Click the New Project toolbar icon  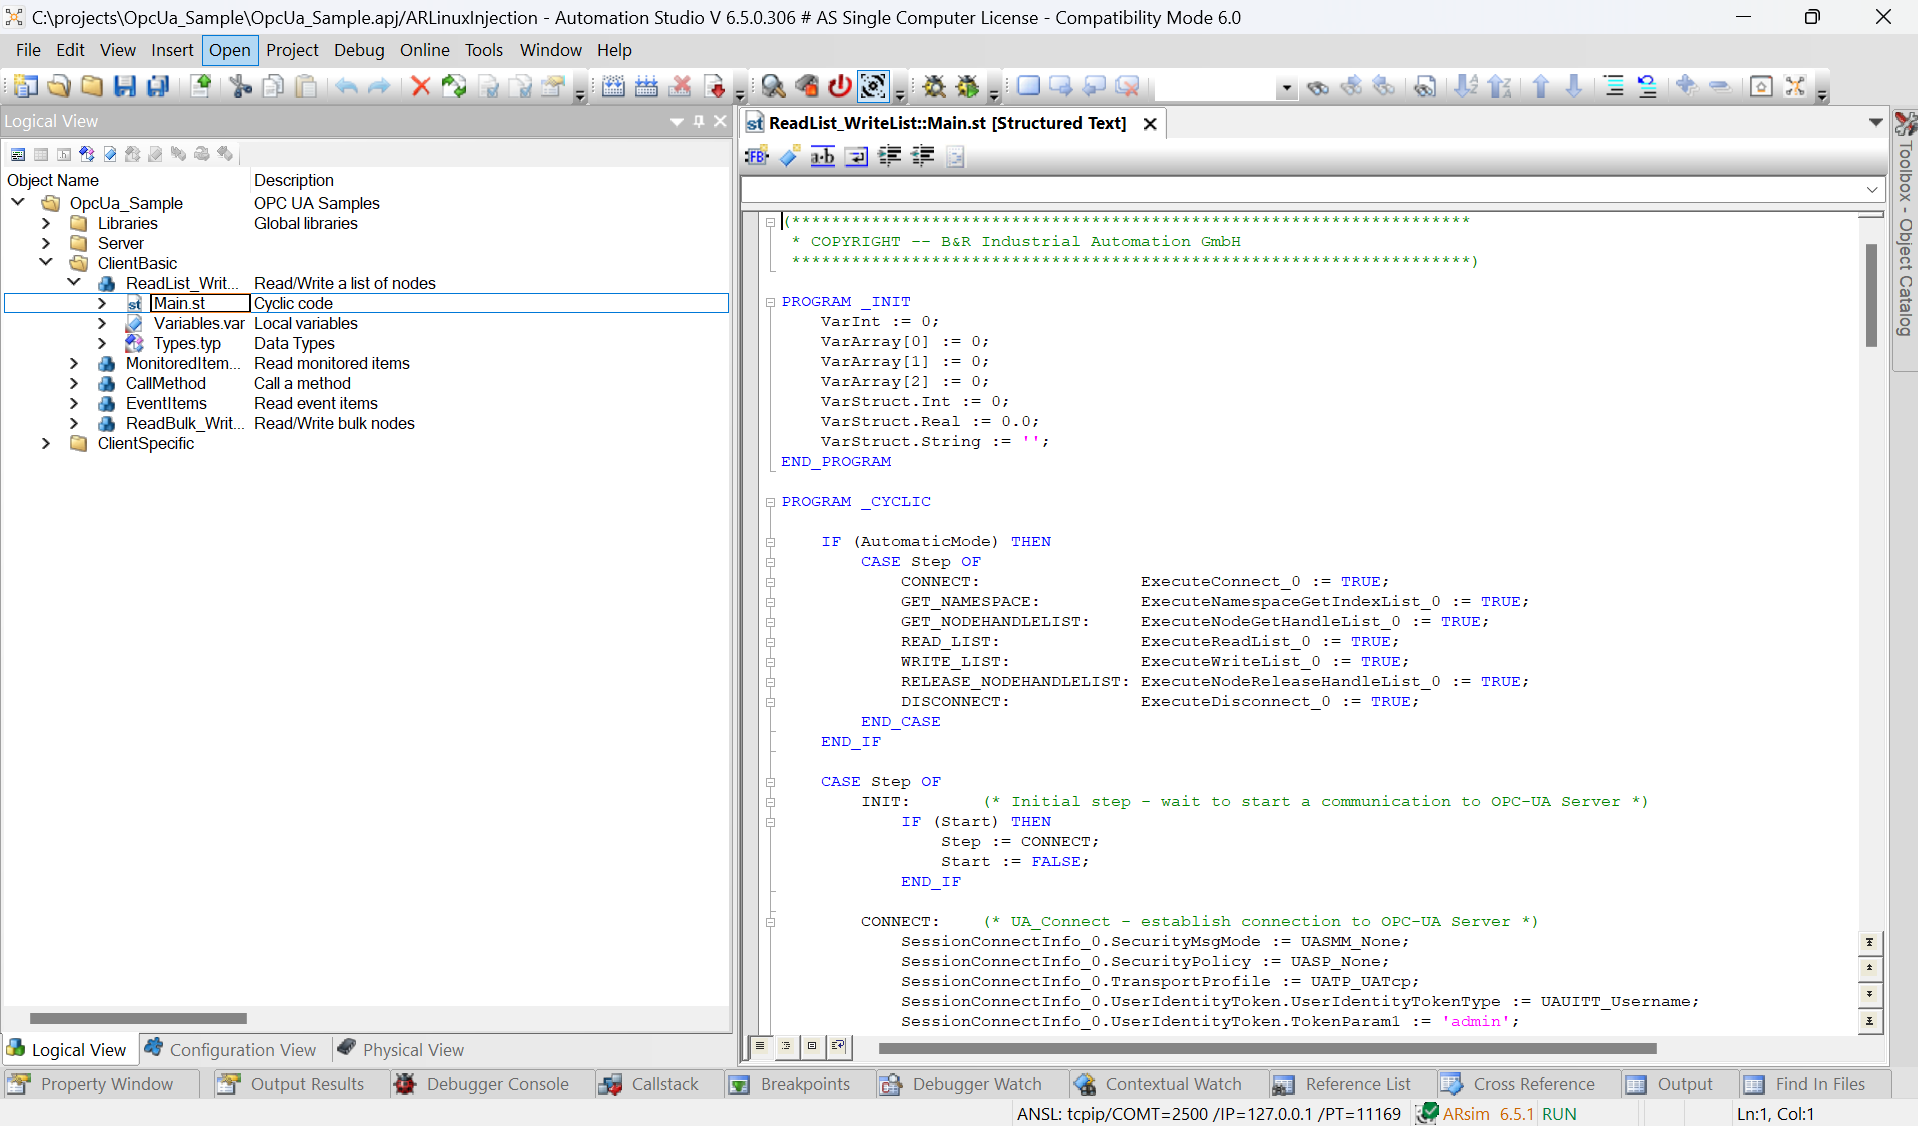point(26,86)
